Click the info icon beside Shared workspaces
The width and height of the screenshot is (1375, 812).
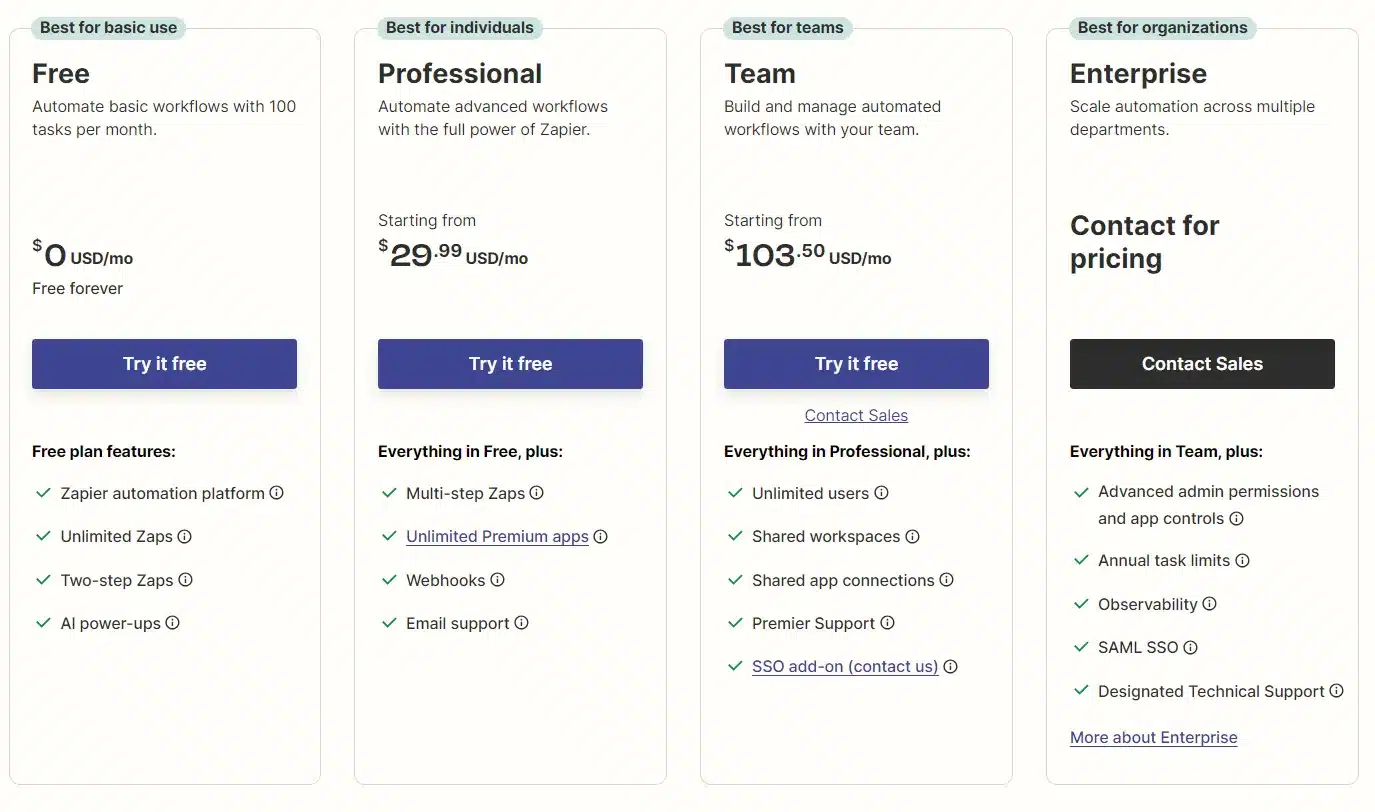[x=911, y=536]
